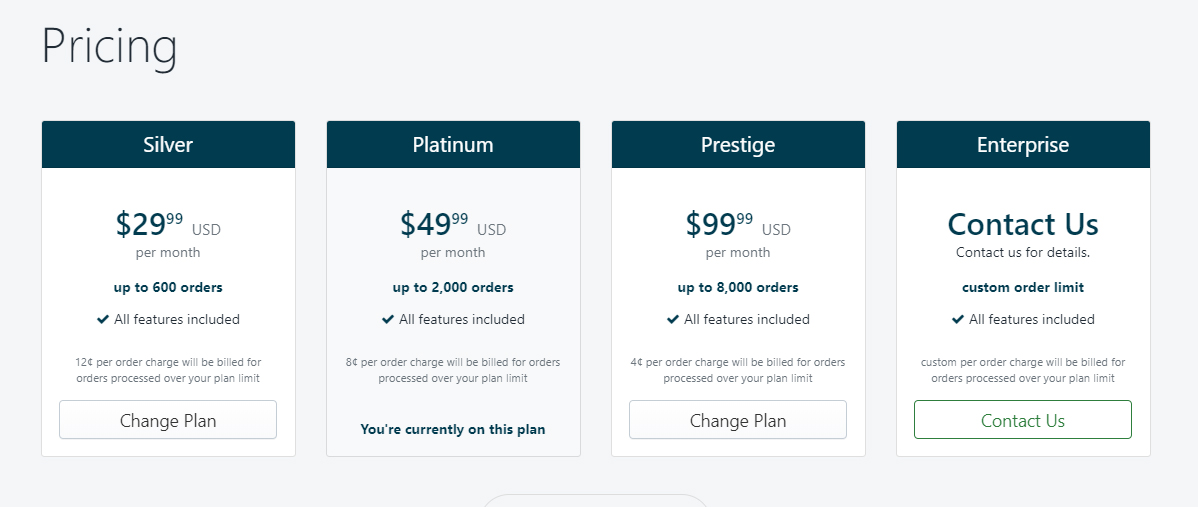Select the Prestige plan header

[x=738, y=144]
